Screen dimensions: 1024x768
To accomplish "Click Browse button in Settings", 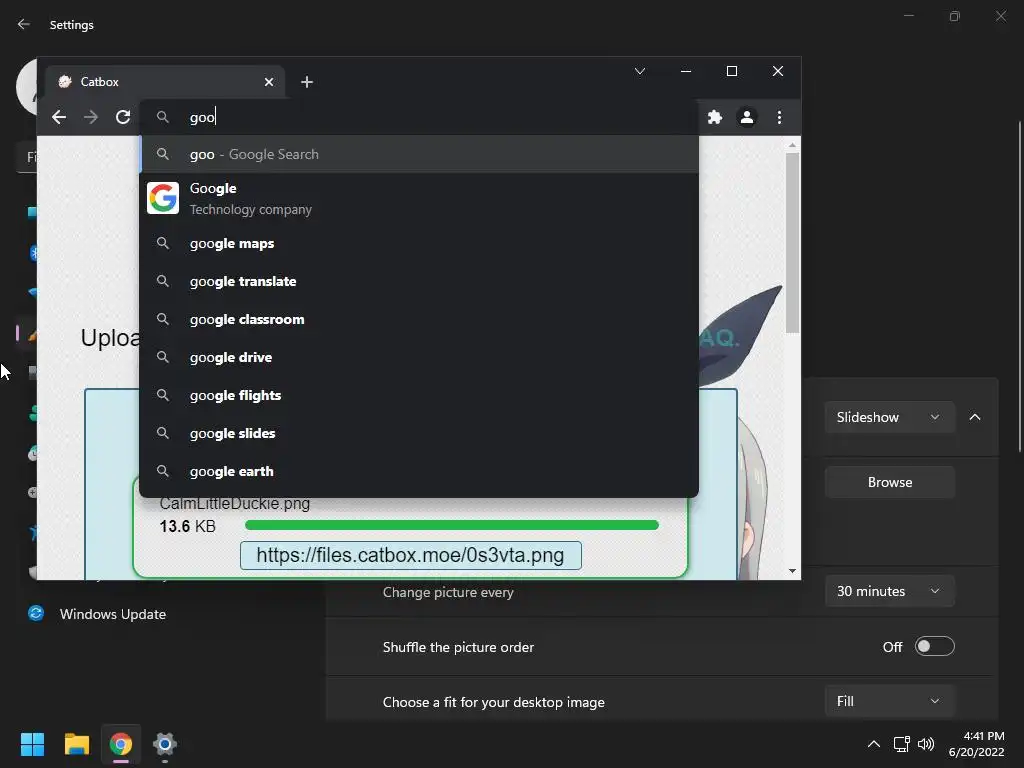I will (x=889, y=482).
